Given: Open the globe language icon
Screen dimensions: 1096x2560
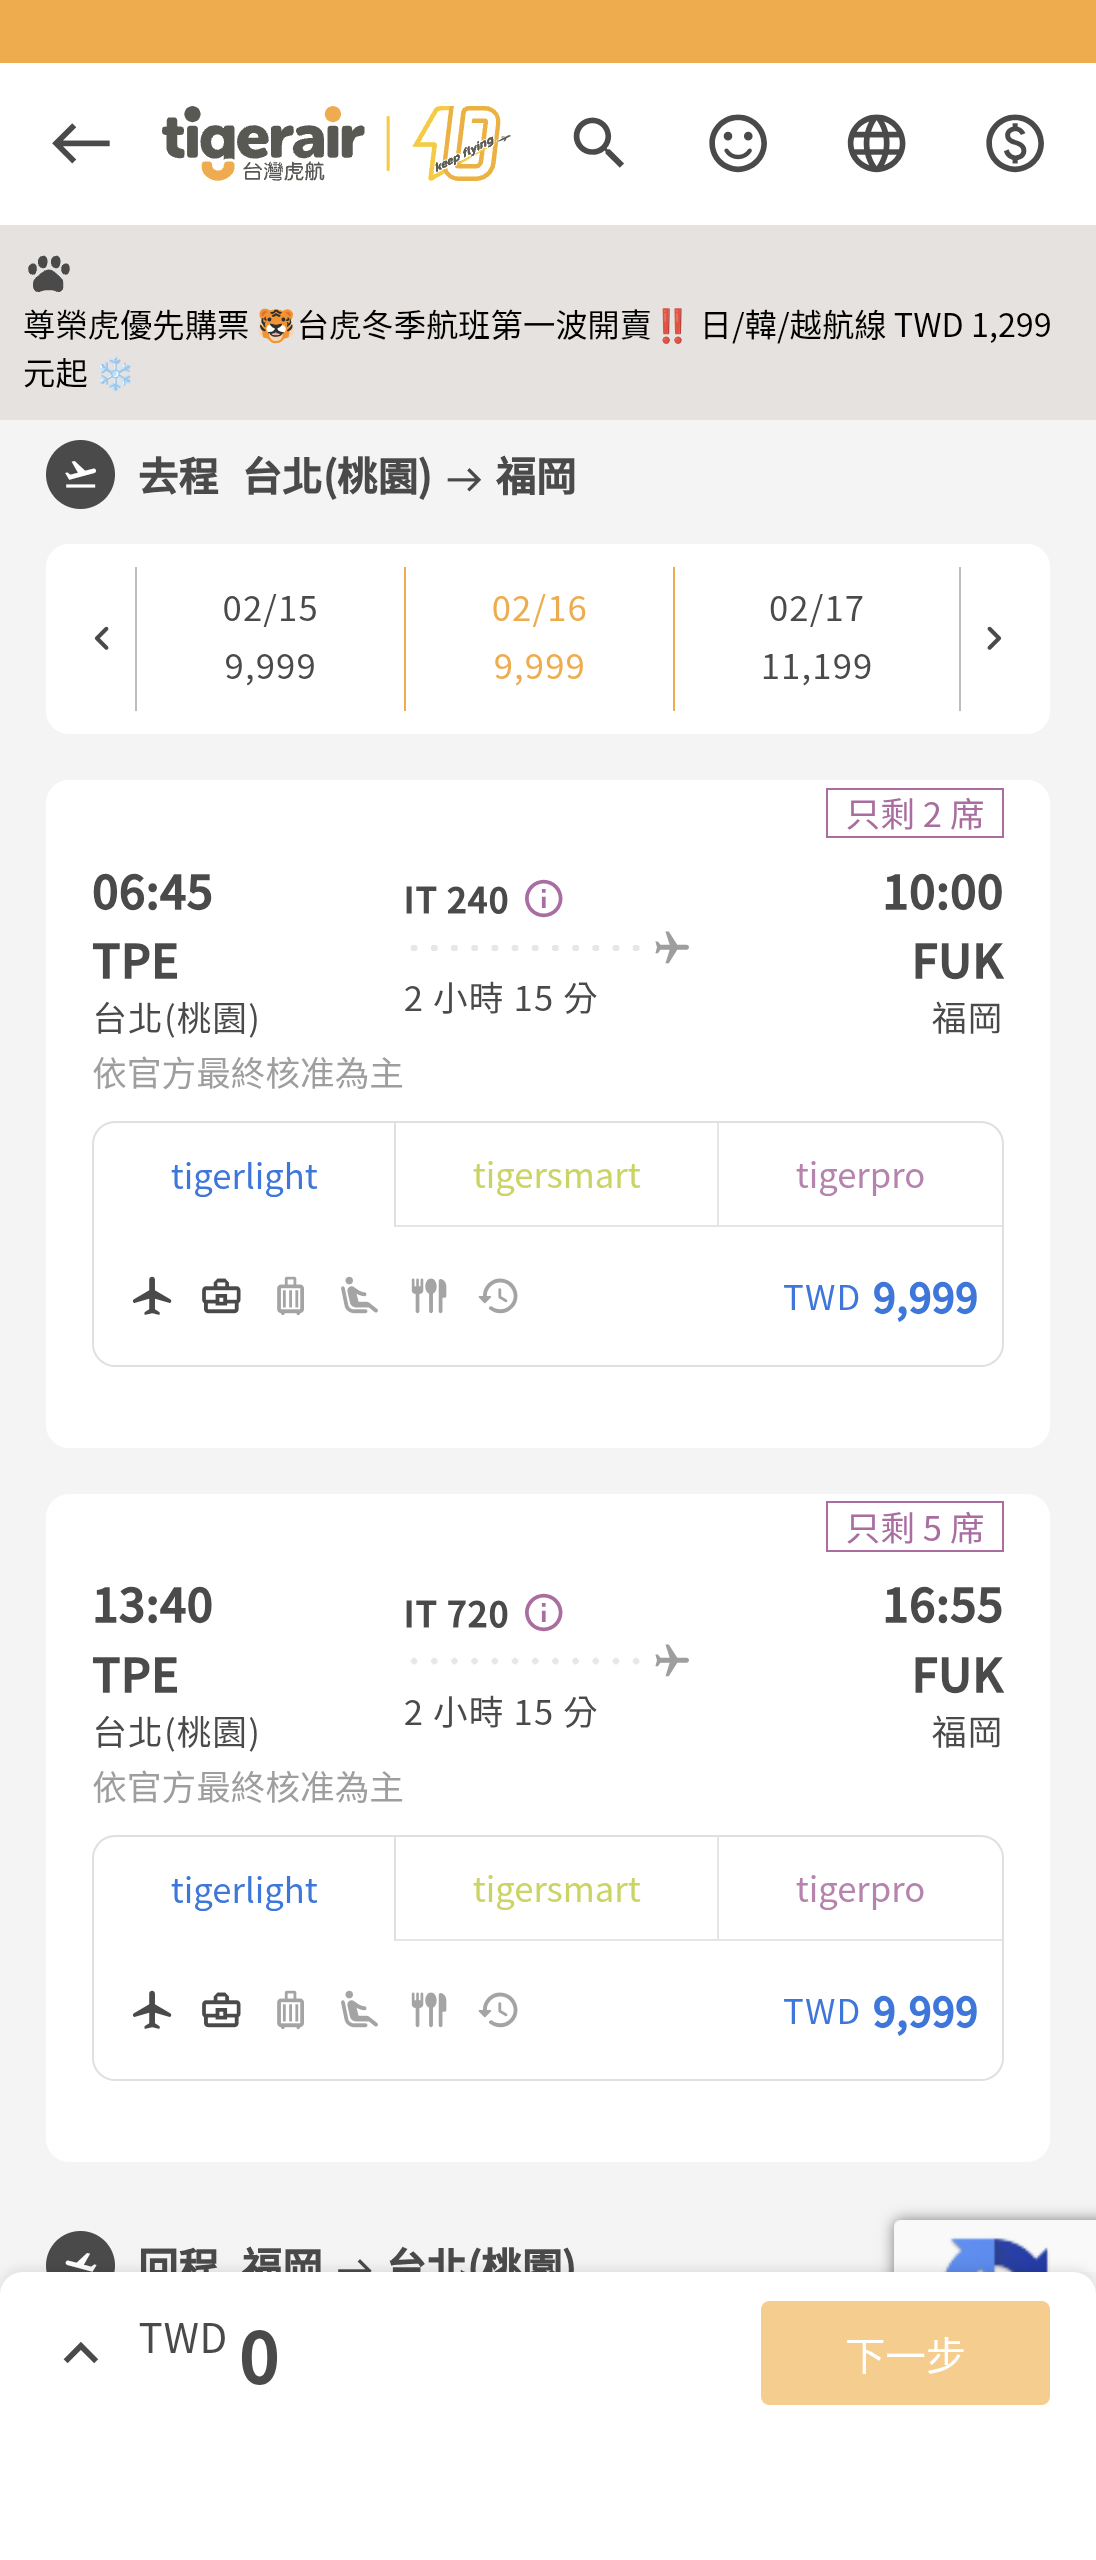Looking at the screenshot, I should [876, 143].
